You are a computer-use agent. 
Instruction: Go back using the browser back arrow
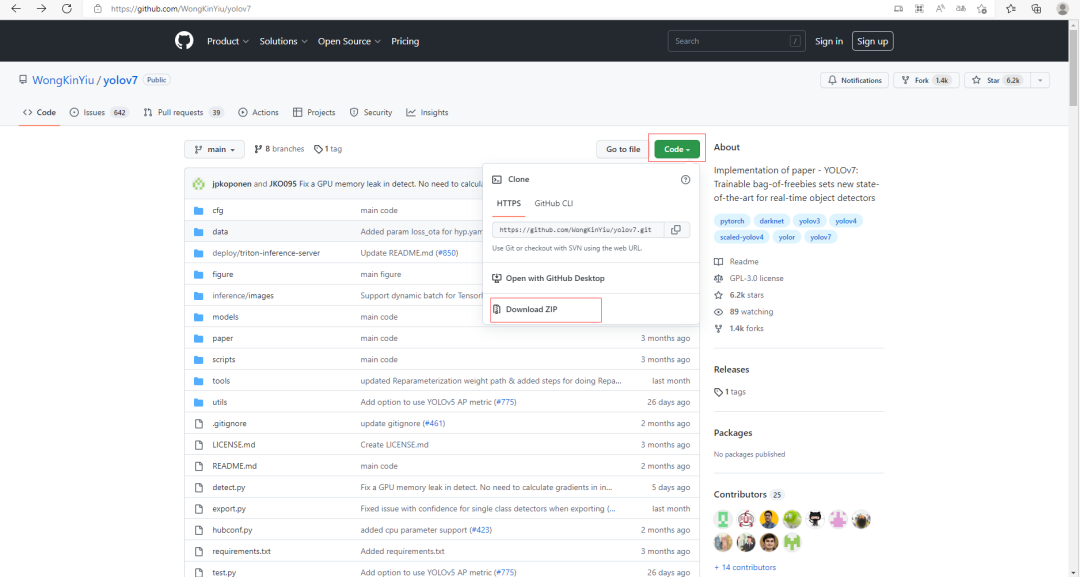16,9
